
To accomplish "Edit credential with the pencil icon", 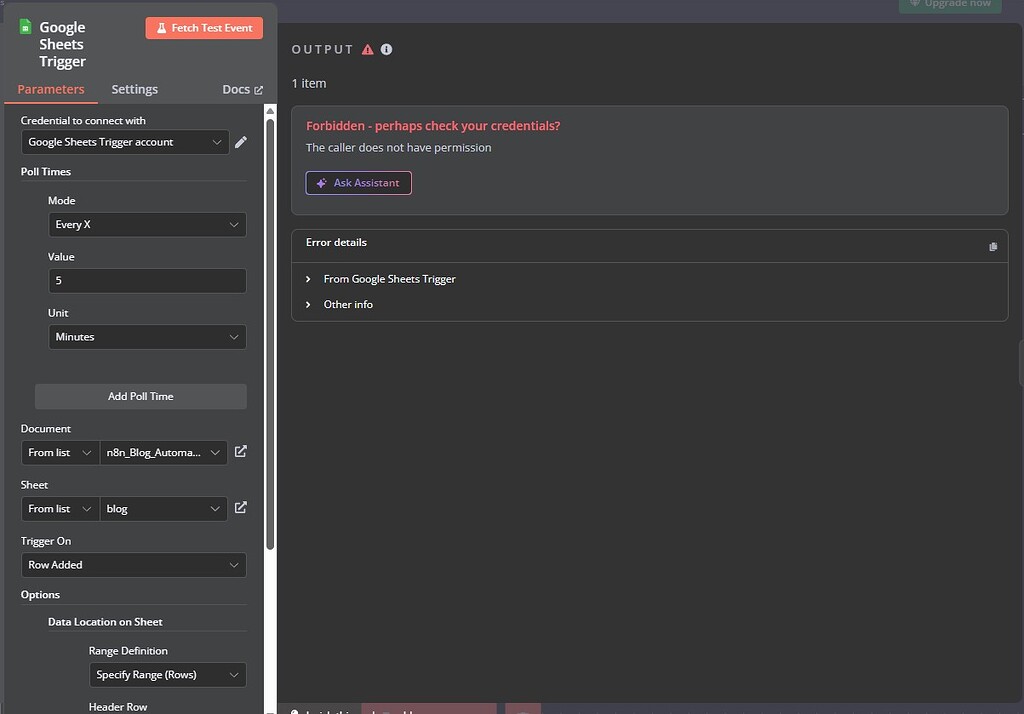I will [241, 142].
